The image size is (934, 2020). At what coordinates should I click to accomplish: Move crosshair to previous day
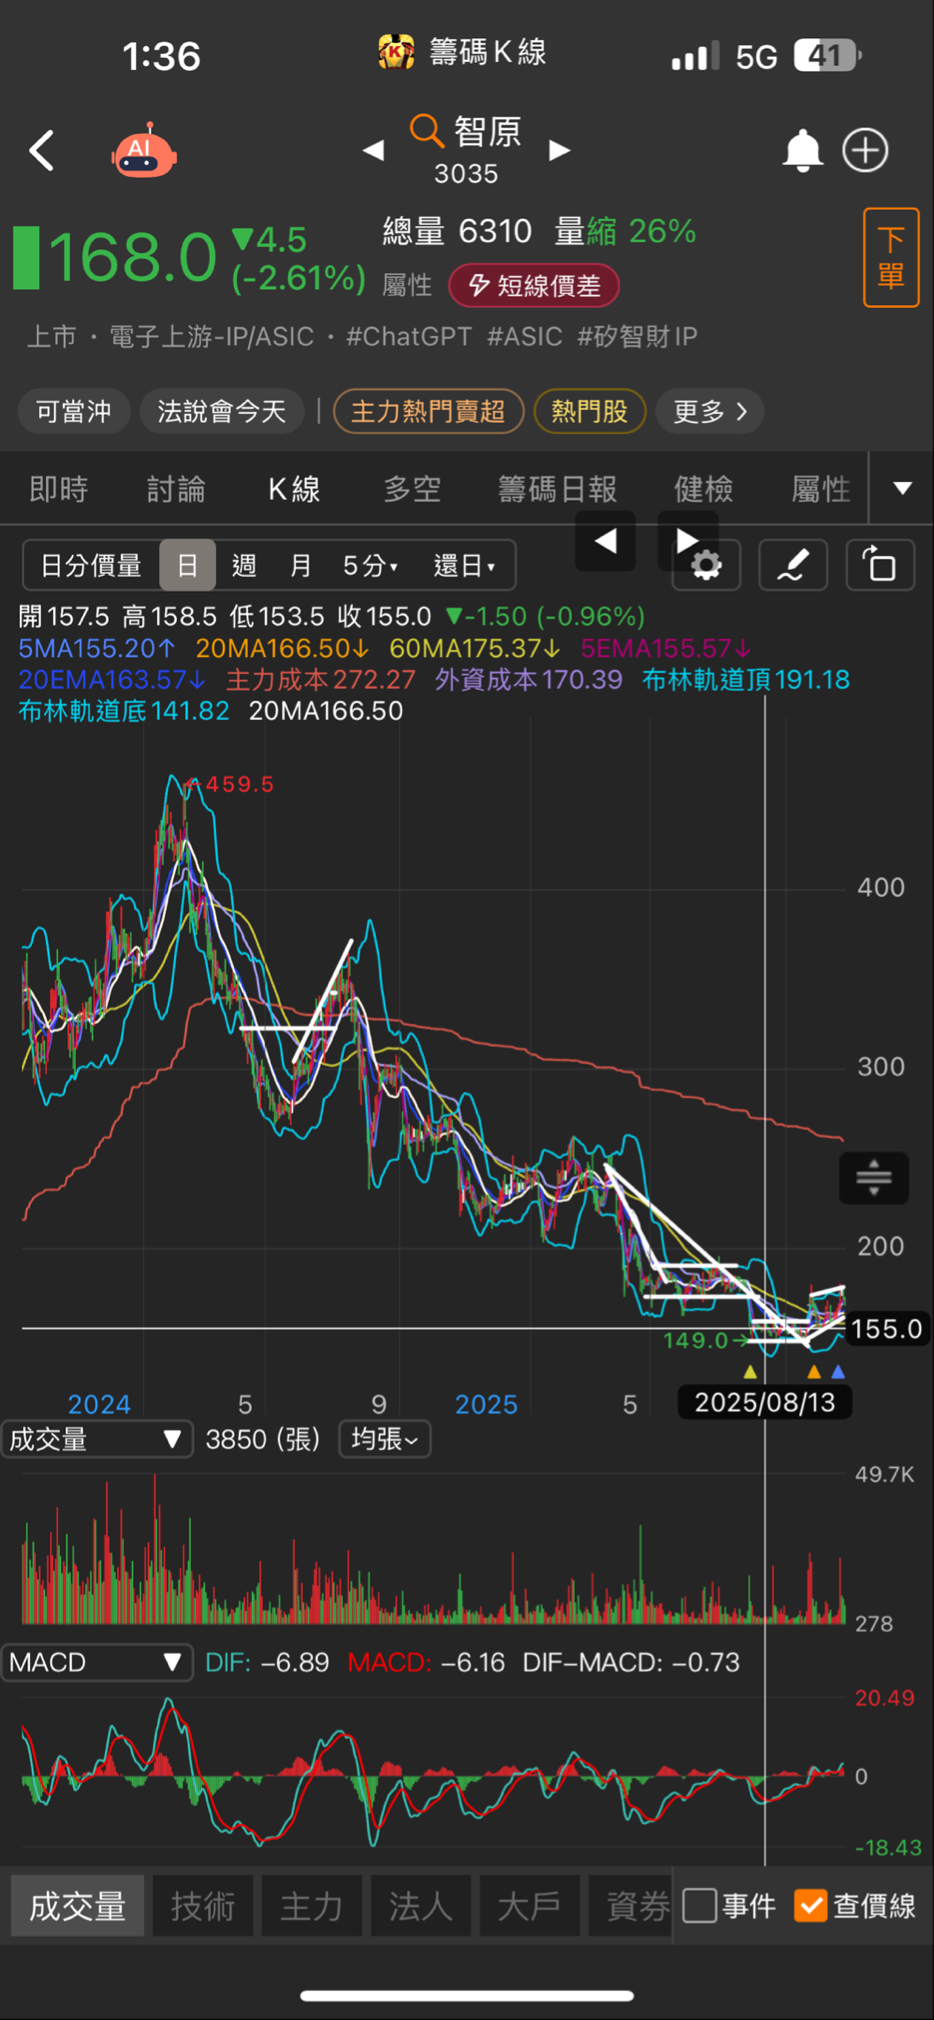605,541
